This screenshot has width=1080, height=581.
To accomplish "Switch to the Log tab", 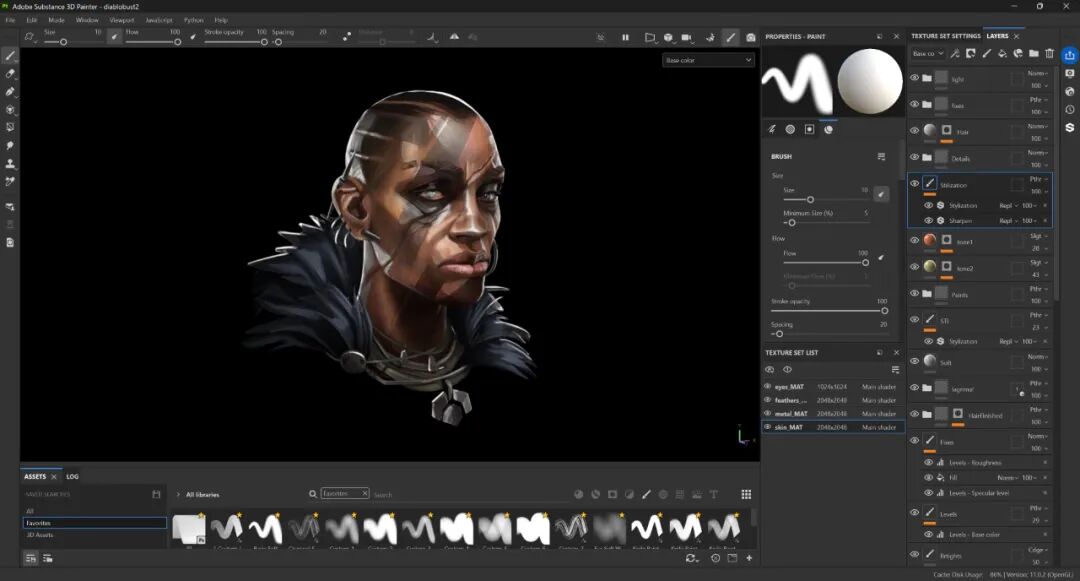I will pos(72,476).
